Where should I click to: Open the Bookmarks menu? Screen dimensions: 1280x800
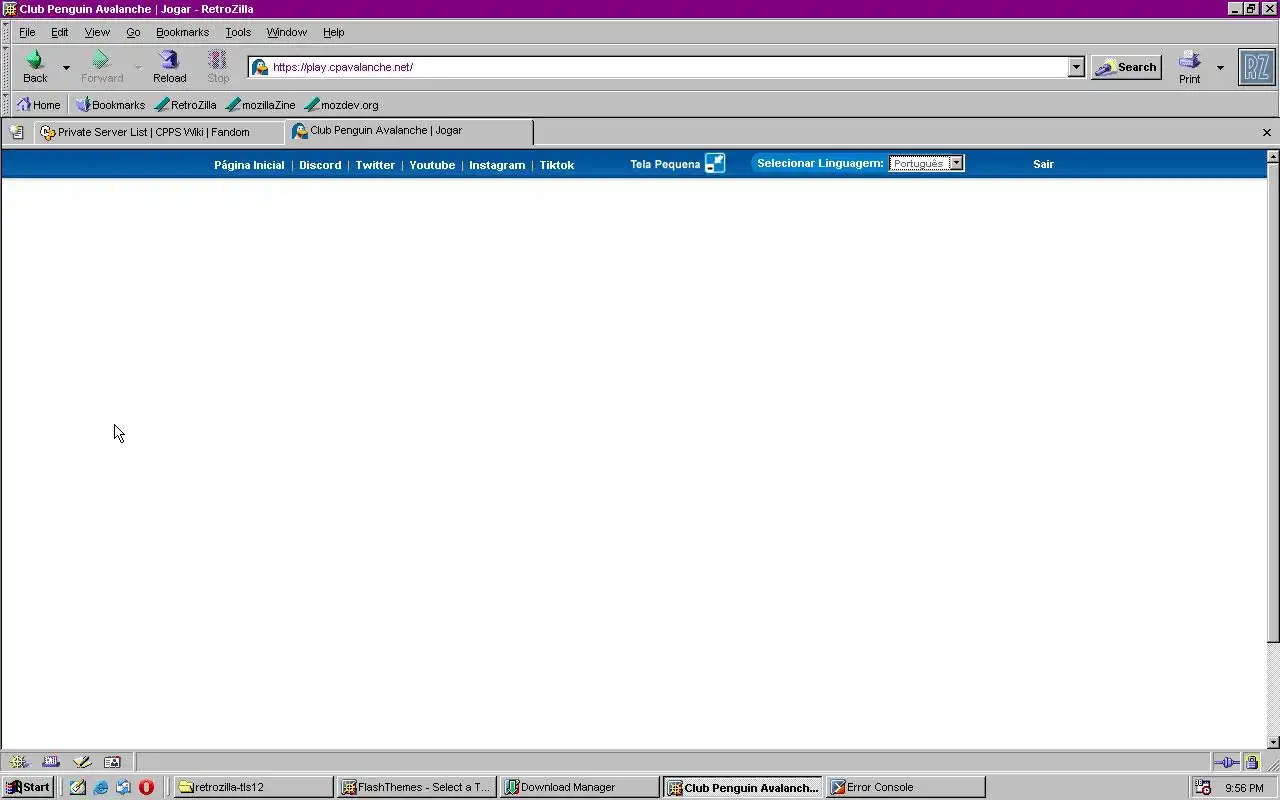[182, 32]
